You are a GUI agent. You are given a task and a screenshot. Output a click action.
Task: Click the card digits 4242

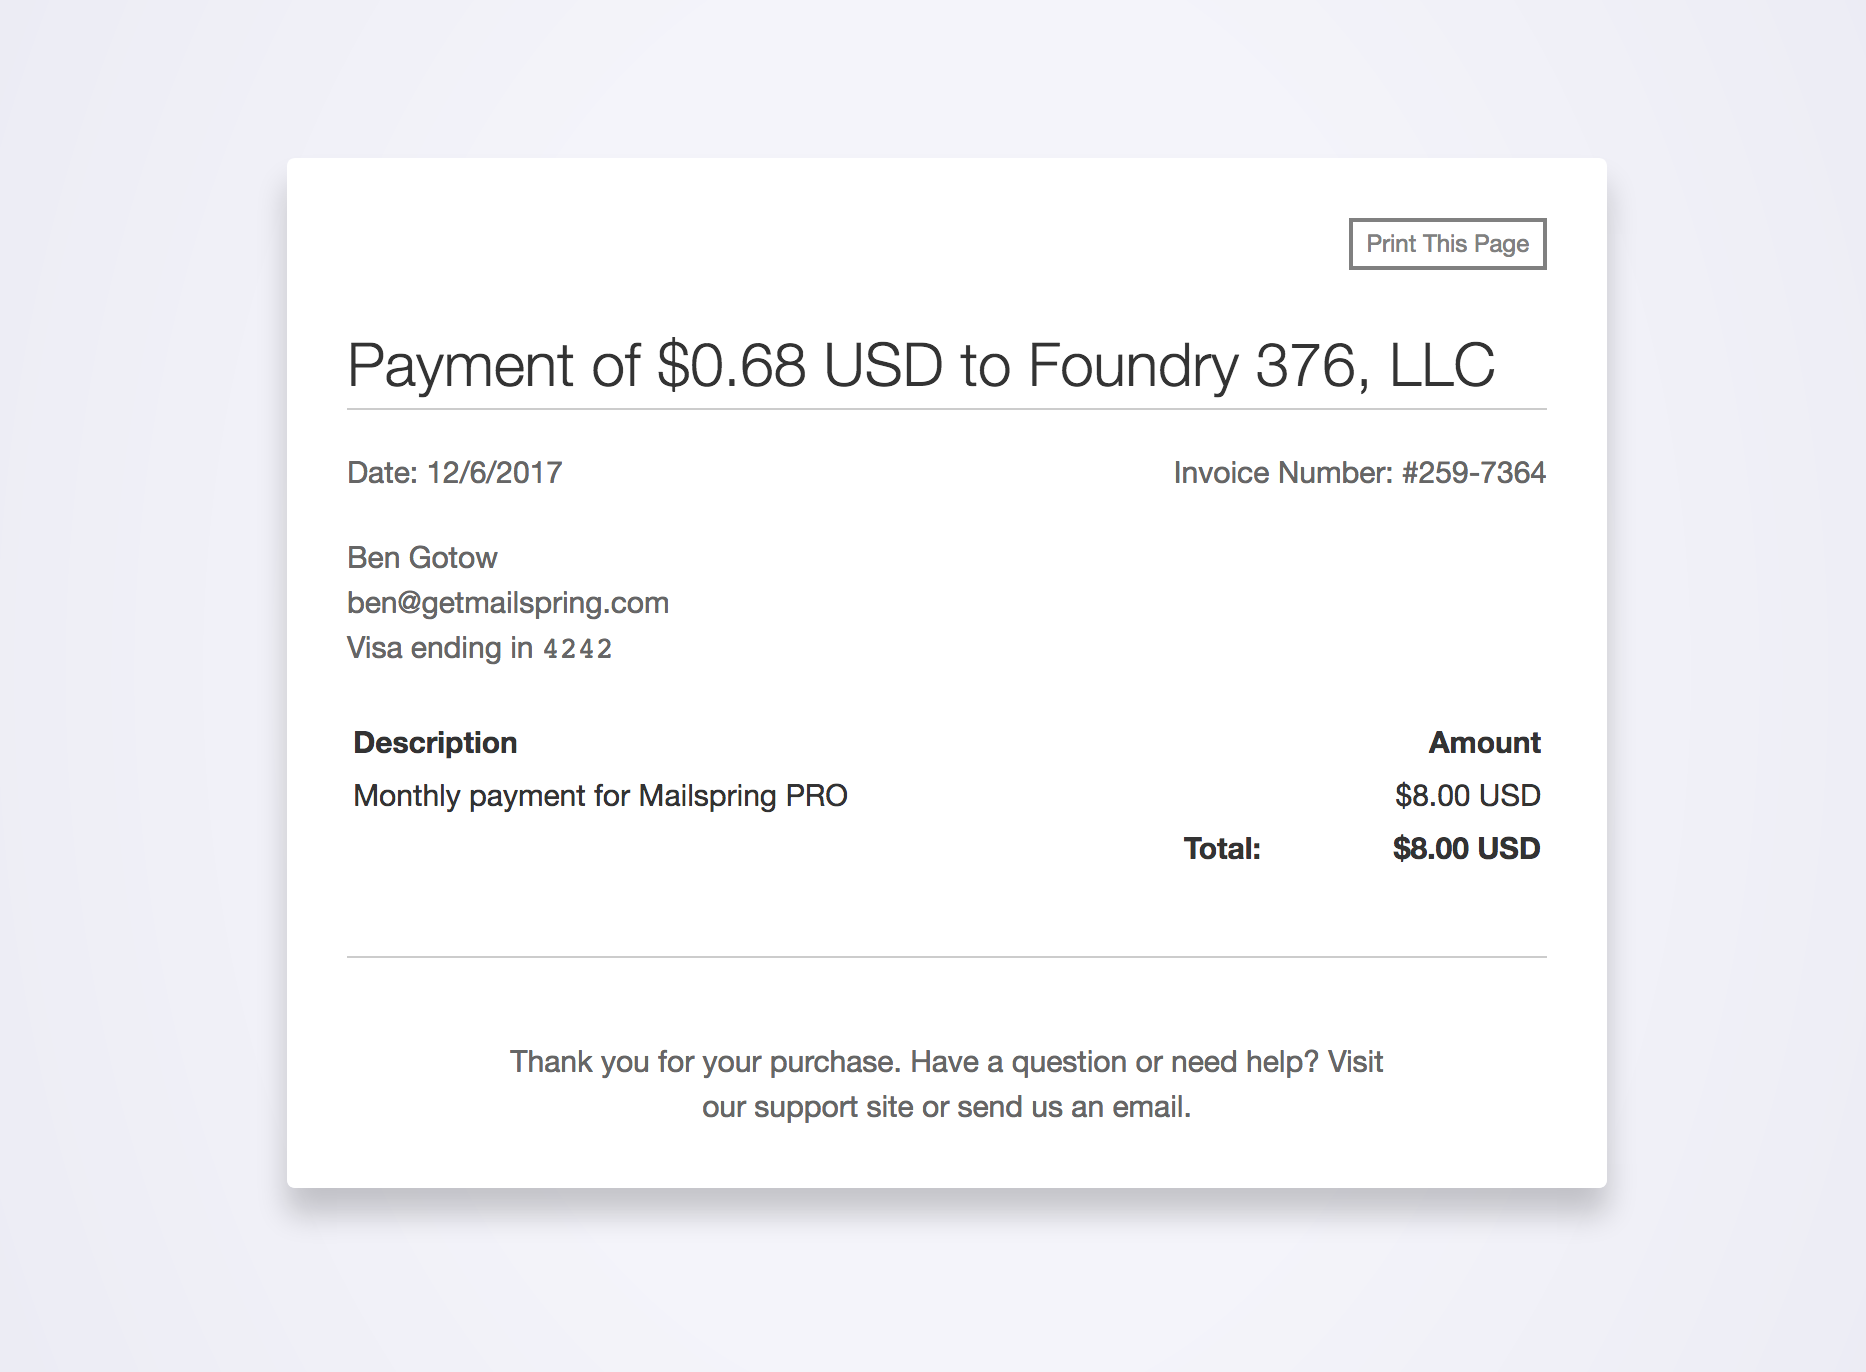coord(577,649)
